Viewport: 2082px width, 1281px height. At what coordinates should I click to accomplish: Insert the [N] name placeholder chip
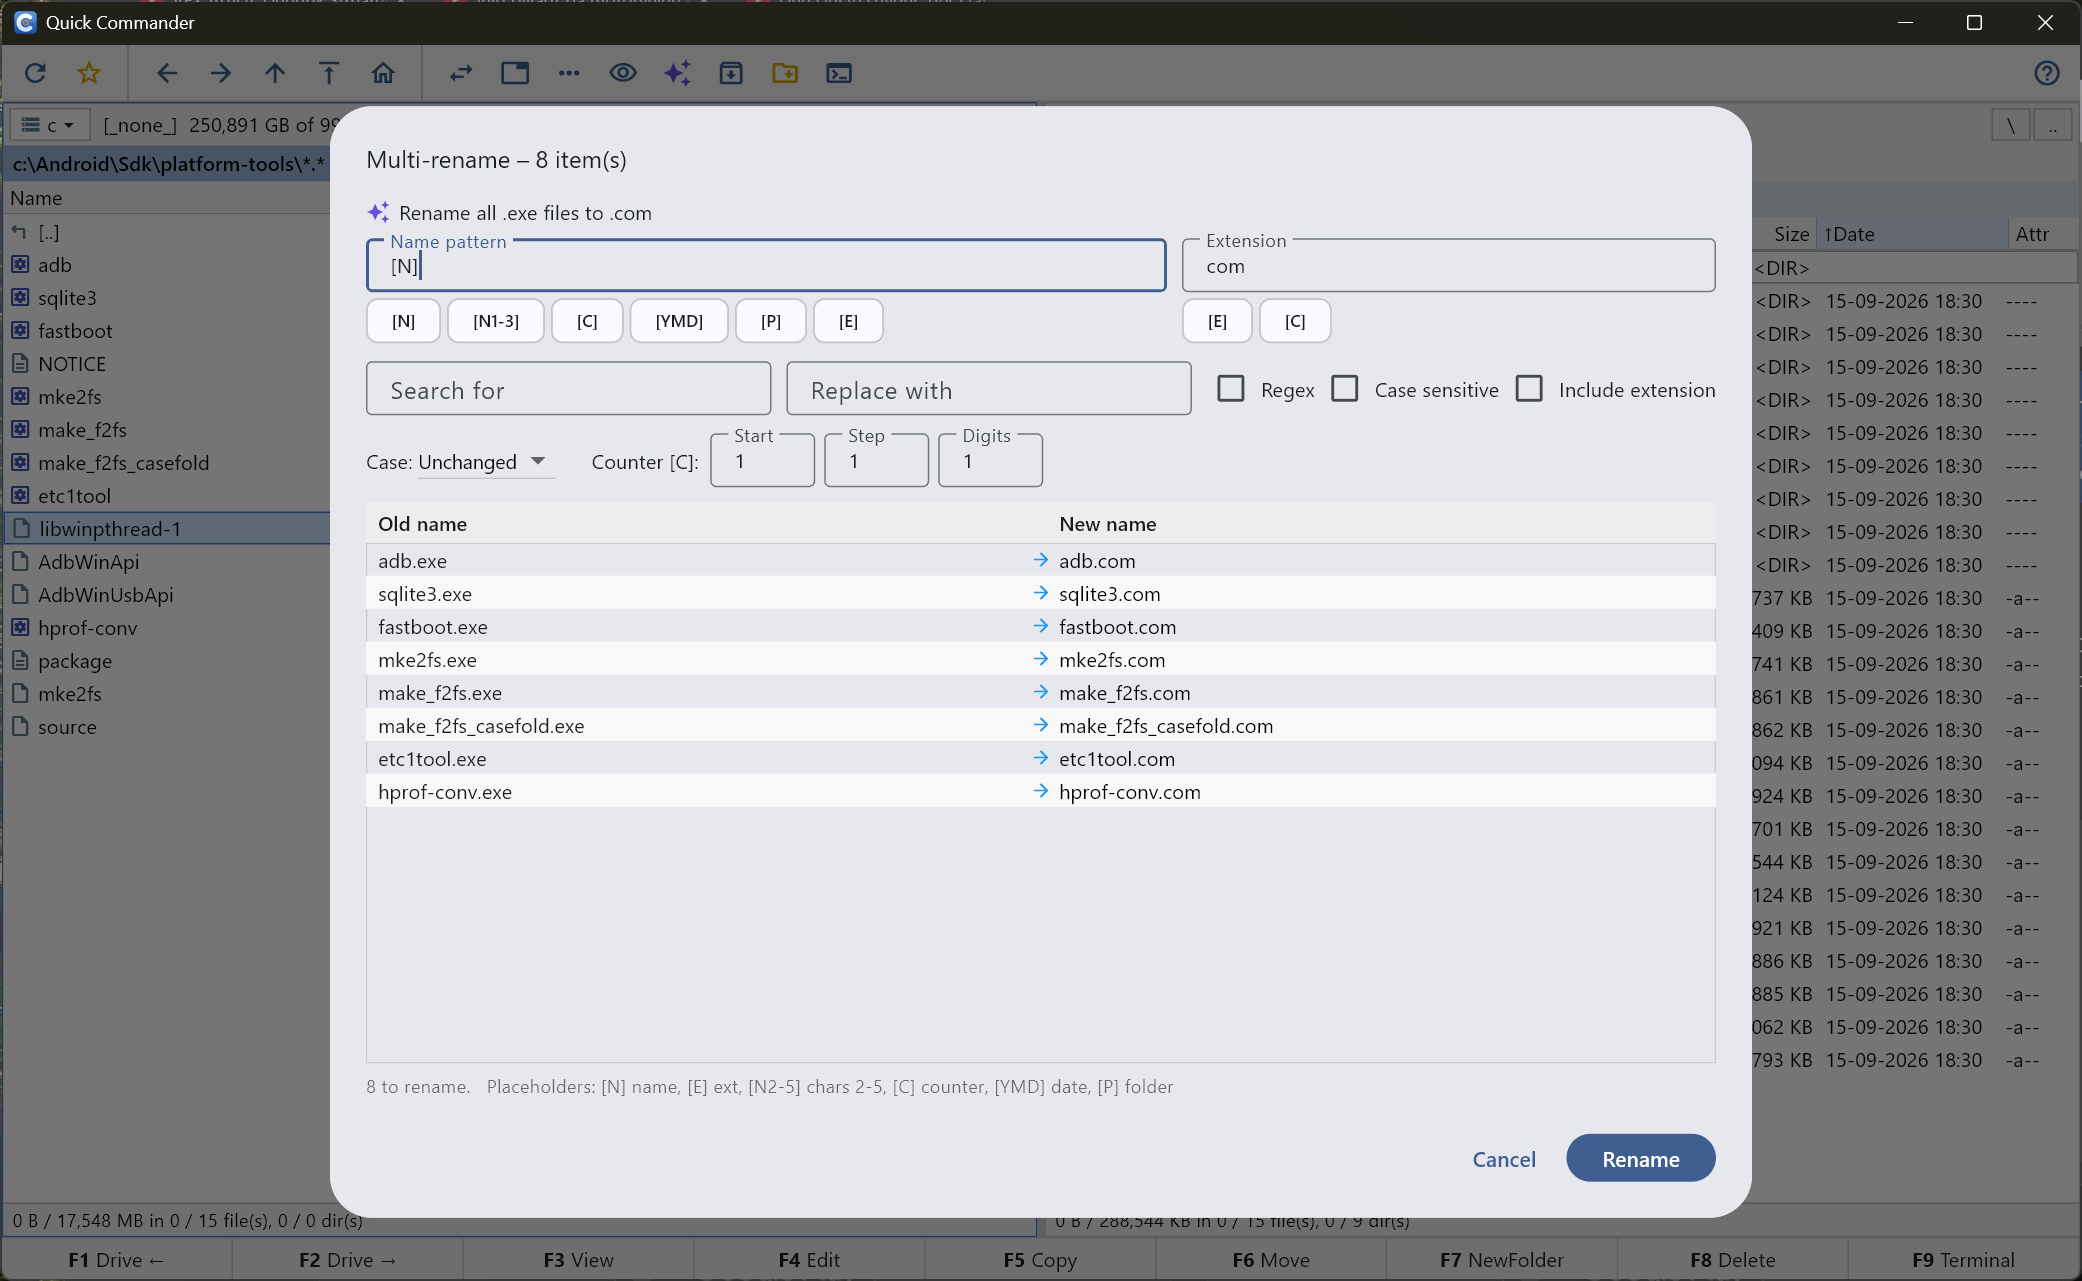pyautogui.click(x=403, y=321)
